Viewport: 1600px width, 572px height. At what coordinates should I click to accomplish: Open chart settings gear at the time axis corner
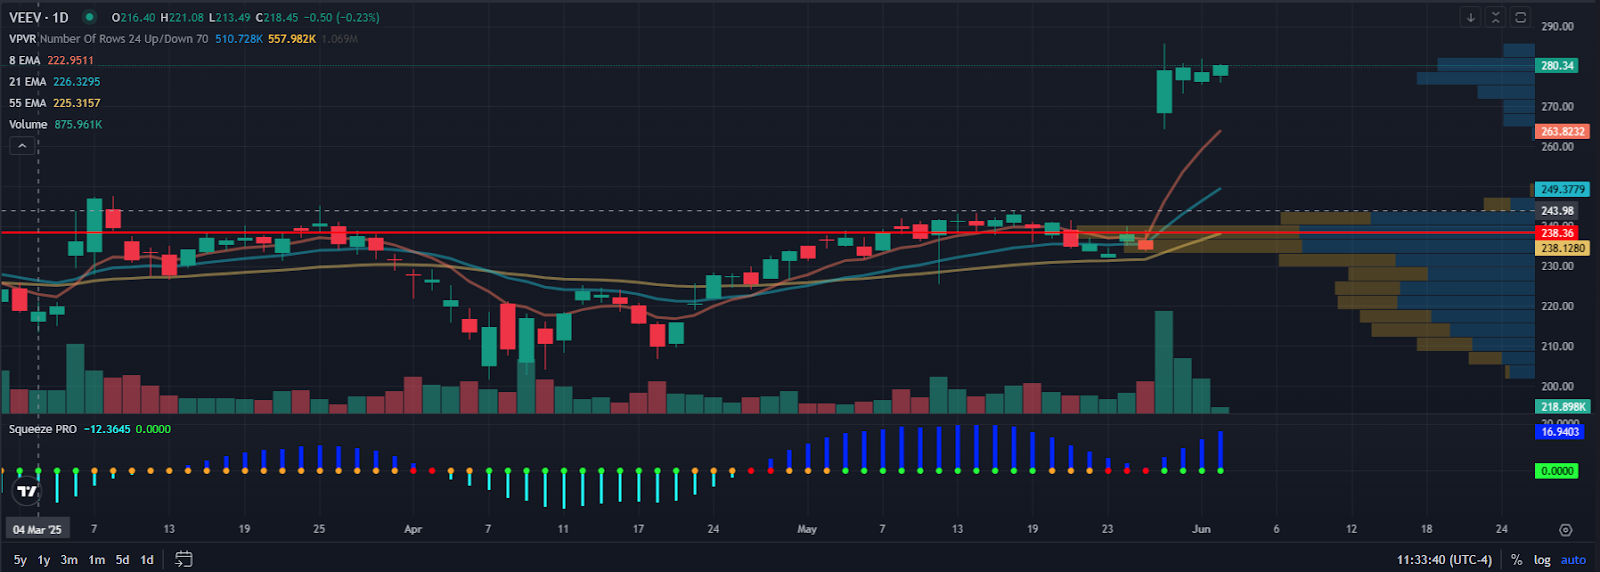click(x=1566, y=530)
